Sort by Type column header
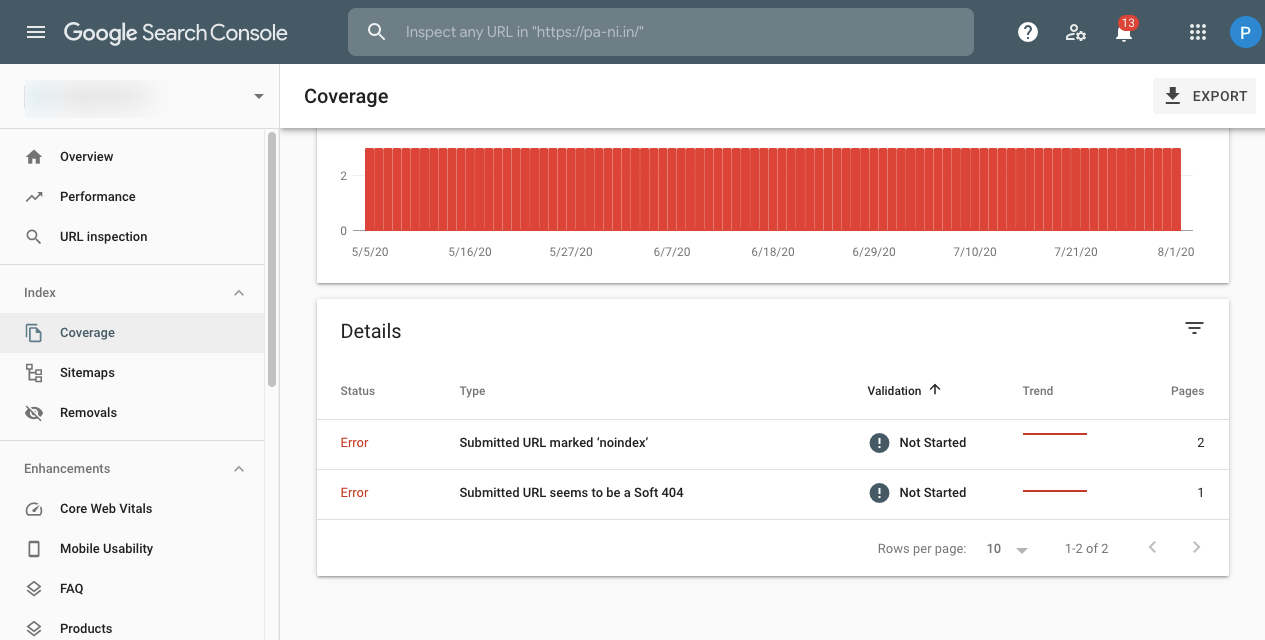The image size is (1265, 640). point(472,391)
